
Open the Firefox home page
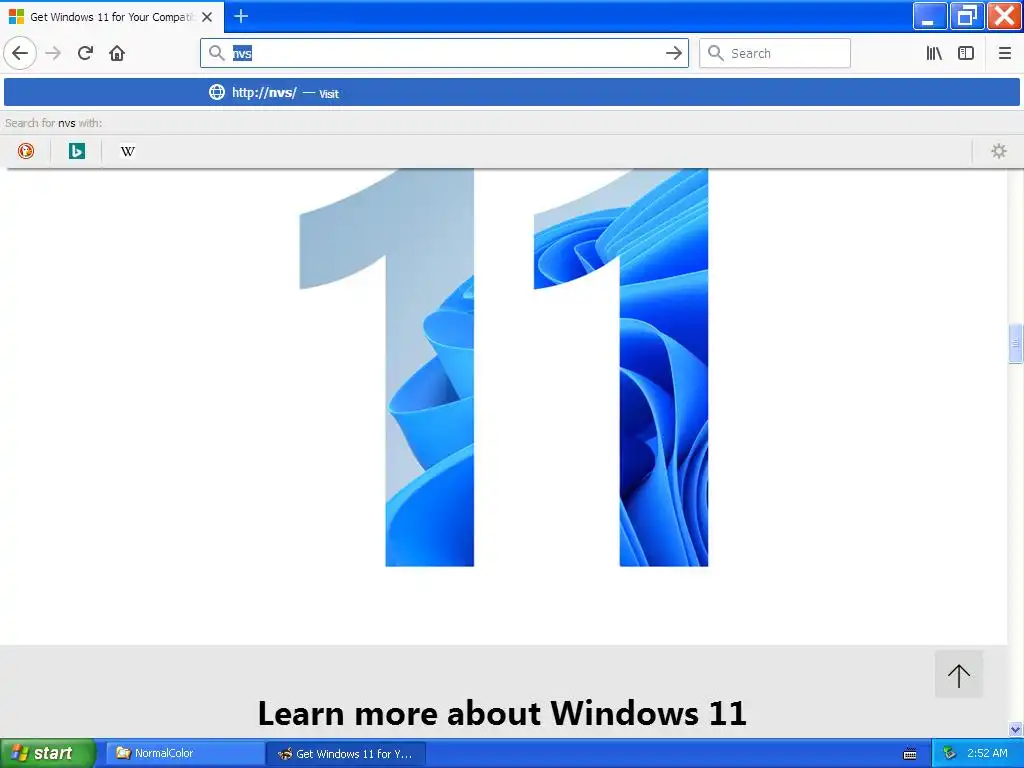tap(117, 53)
